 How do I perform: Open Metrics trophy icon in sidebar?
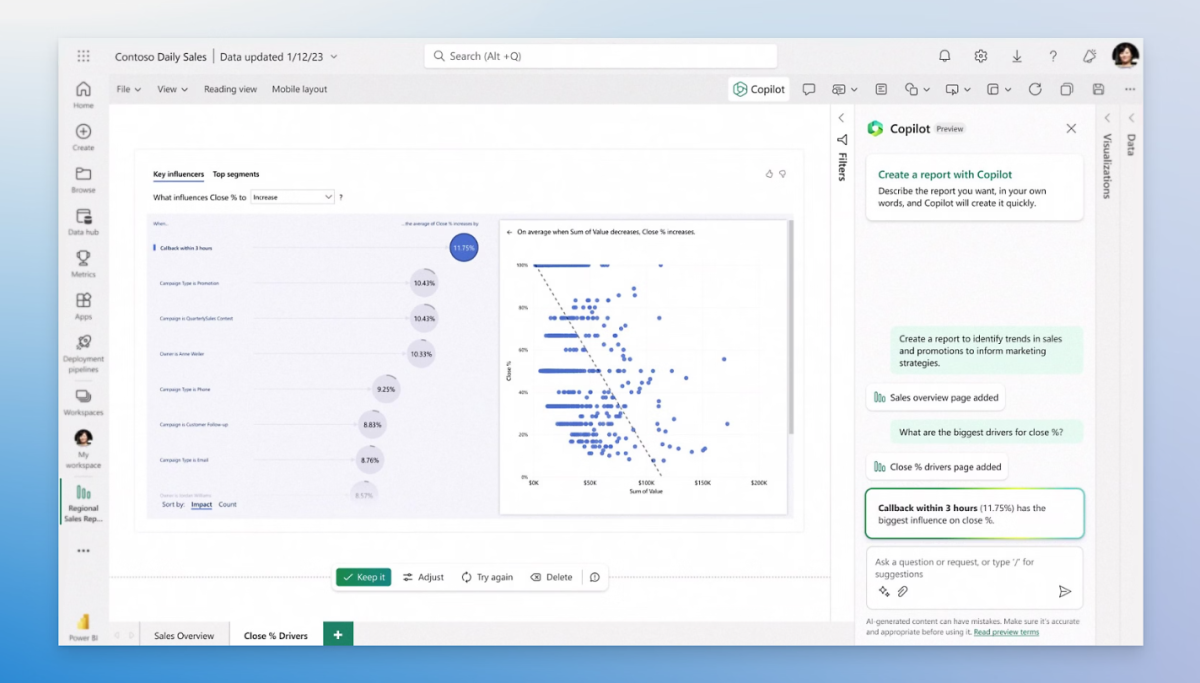83,263
